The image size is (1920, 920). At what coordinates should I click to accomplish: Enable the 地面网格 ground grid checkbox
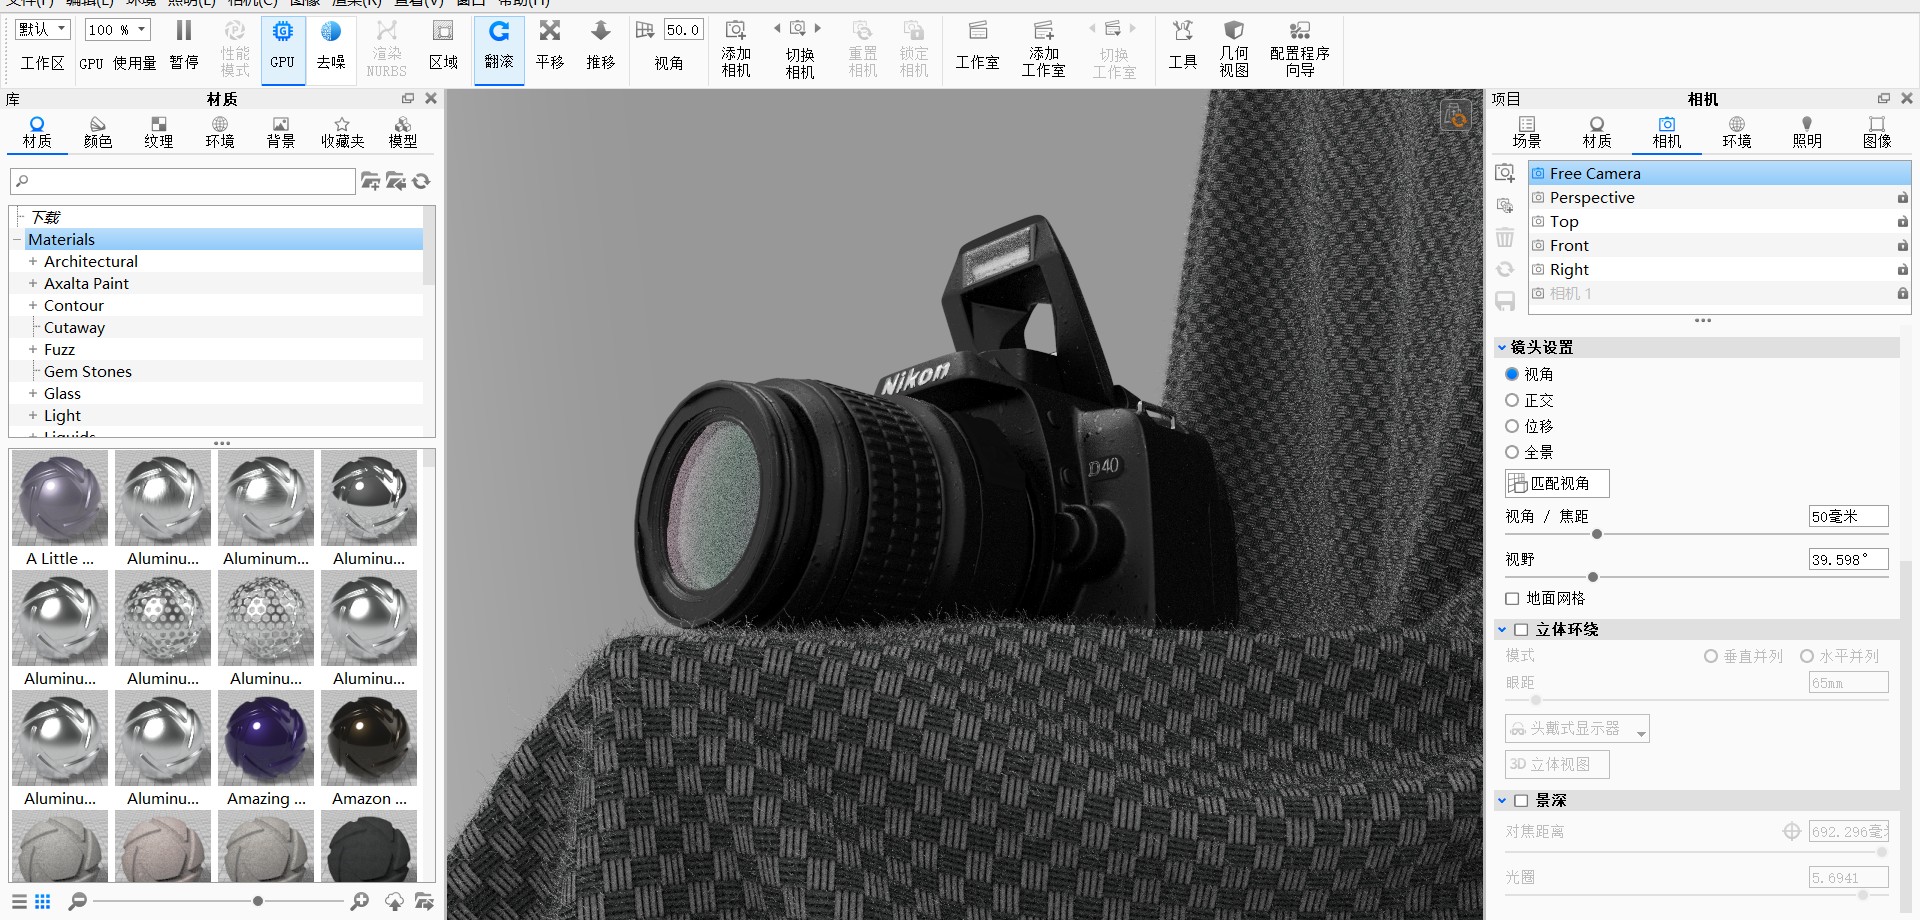pyautogui.click(x=1512, y=598)
